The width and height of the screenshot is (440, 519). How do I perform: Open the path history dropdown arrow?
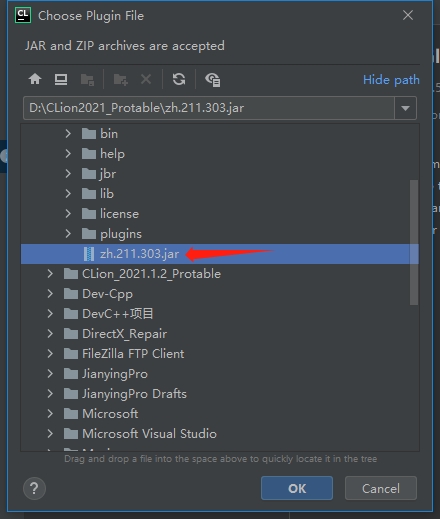click(405, 108)
